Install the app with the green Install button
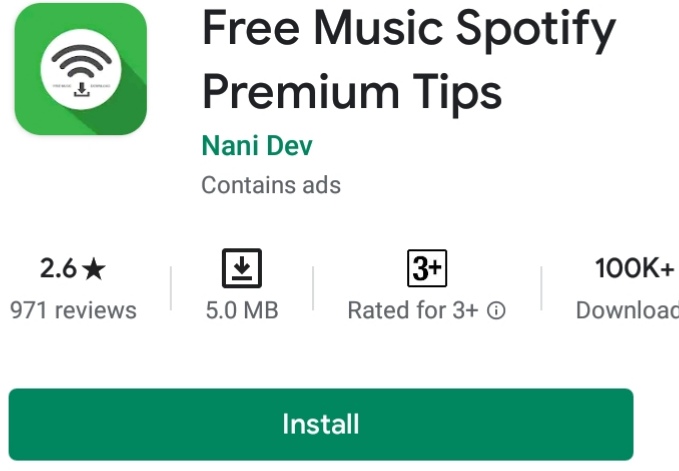679x471 pixels. 321,424
